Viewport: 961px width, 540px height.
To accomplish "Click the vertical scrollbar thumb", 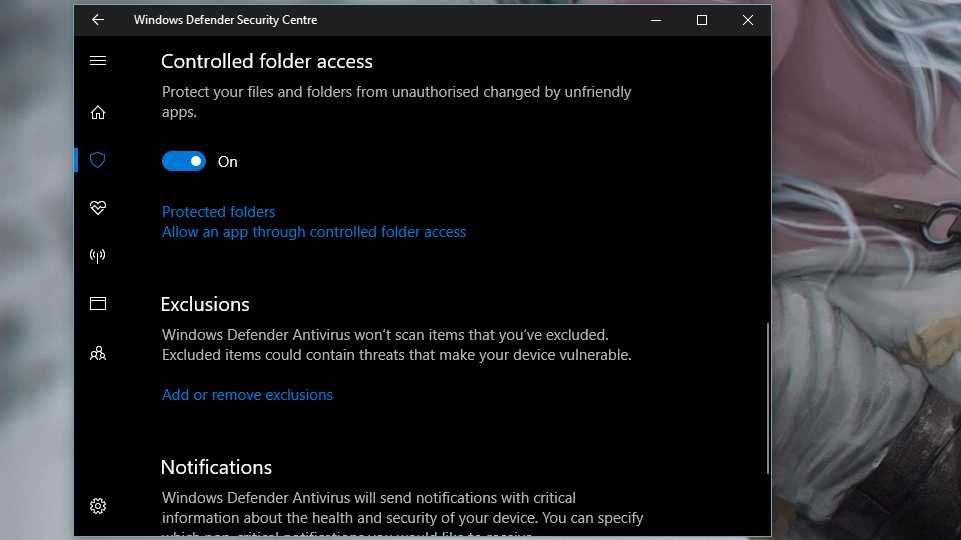I will point(767,398).
